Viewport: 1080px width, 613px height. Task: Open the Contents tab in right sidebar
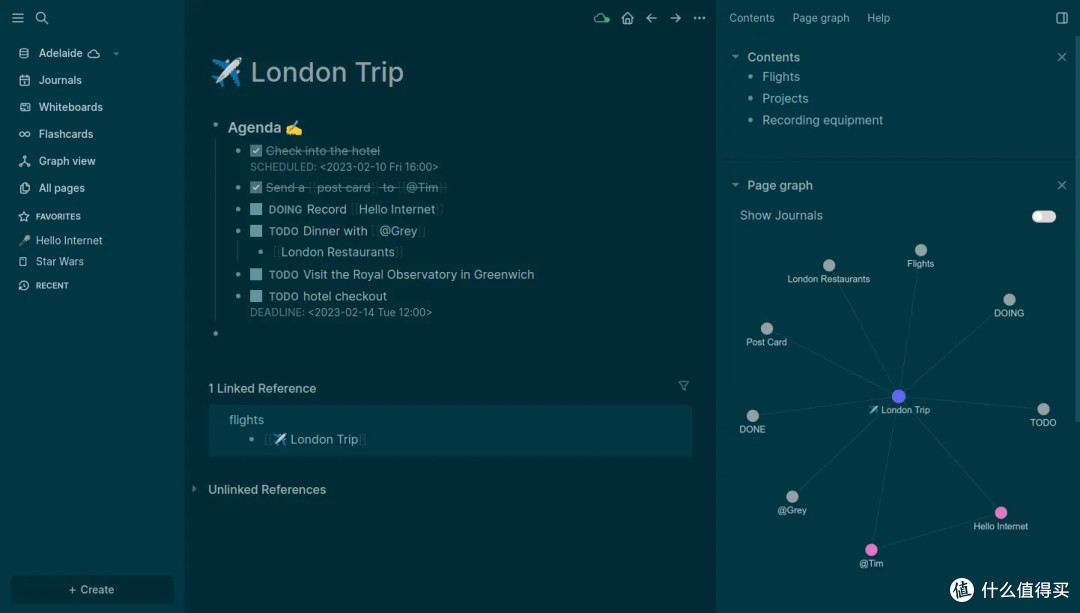coord(751,18)
